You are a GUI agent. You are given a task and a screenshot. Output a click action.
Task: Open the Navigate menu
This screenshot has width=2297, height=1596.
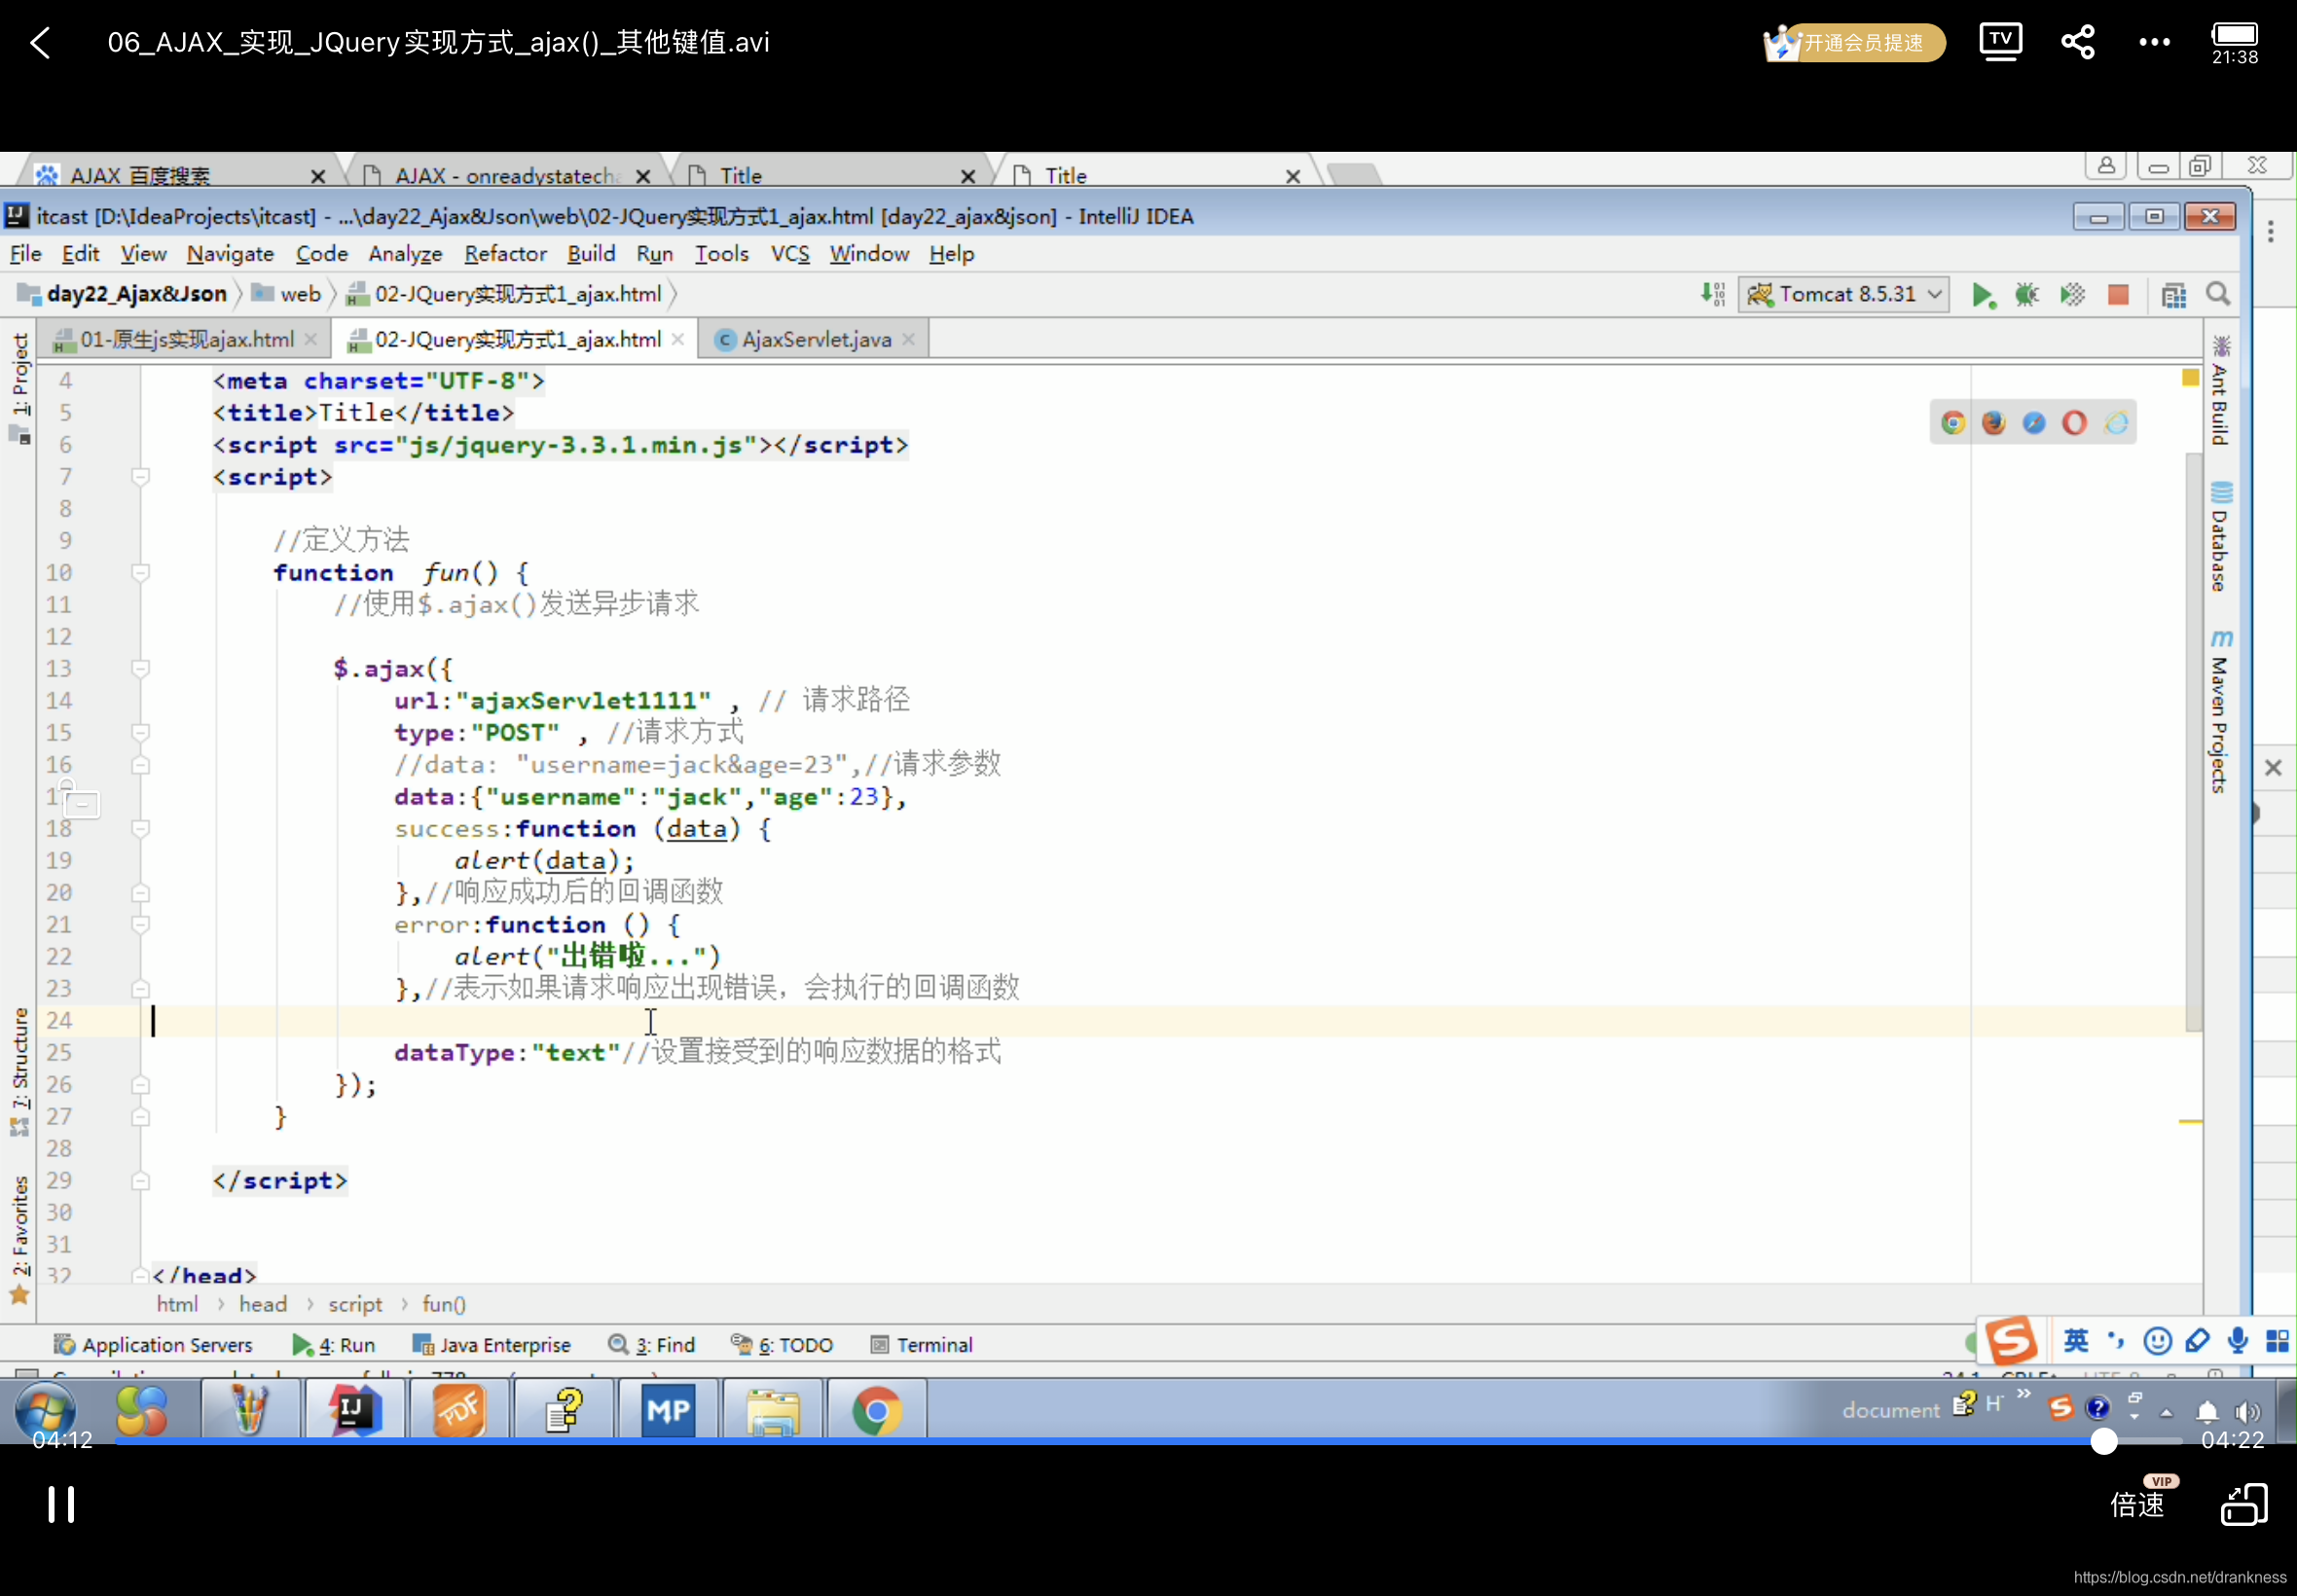tap(230, 254)
